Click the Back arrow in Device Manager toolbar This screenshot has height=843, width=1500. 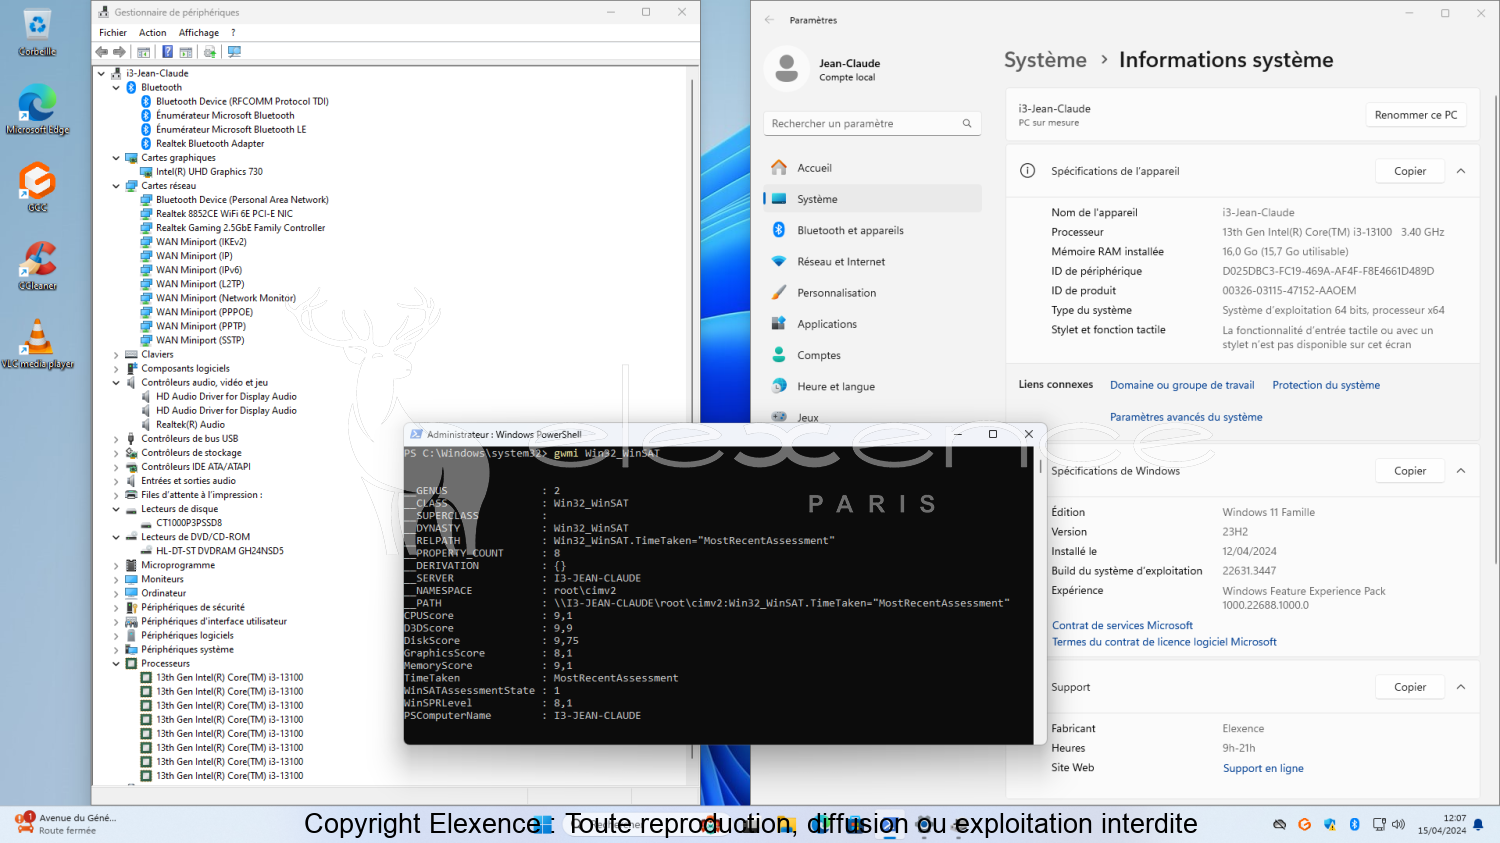[101, 52]
